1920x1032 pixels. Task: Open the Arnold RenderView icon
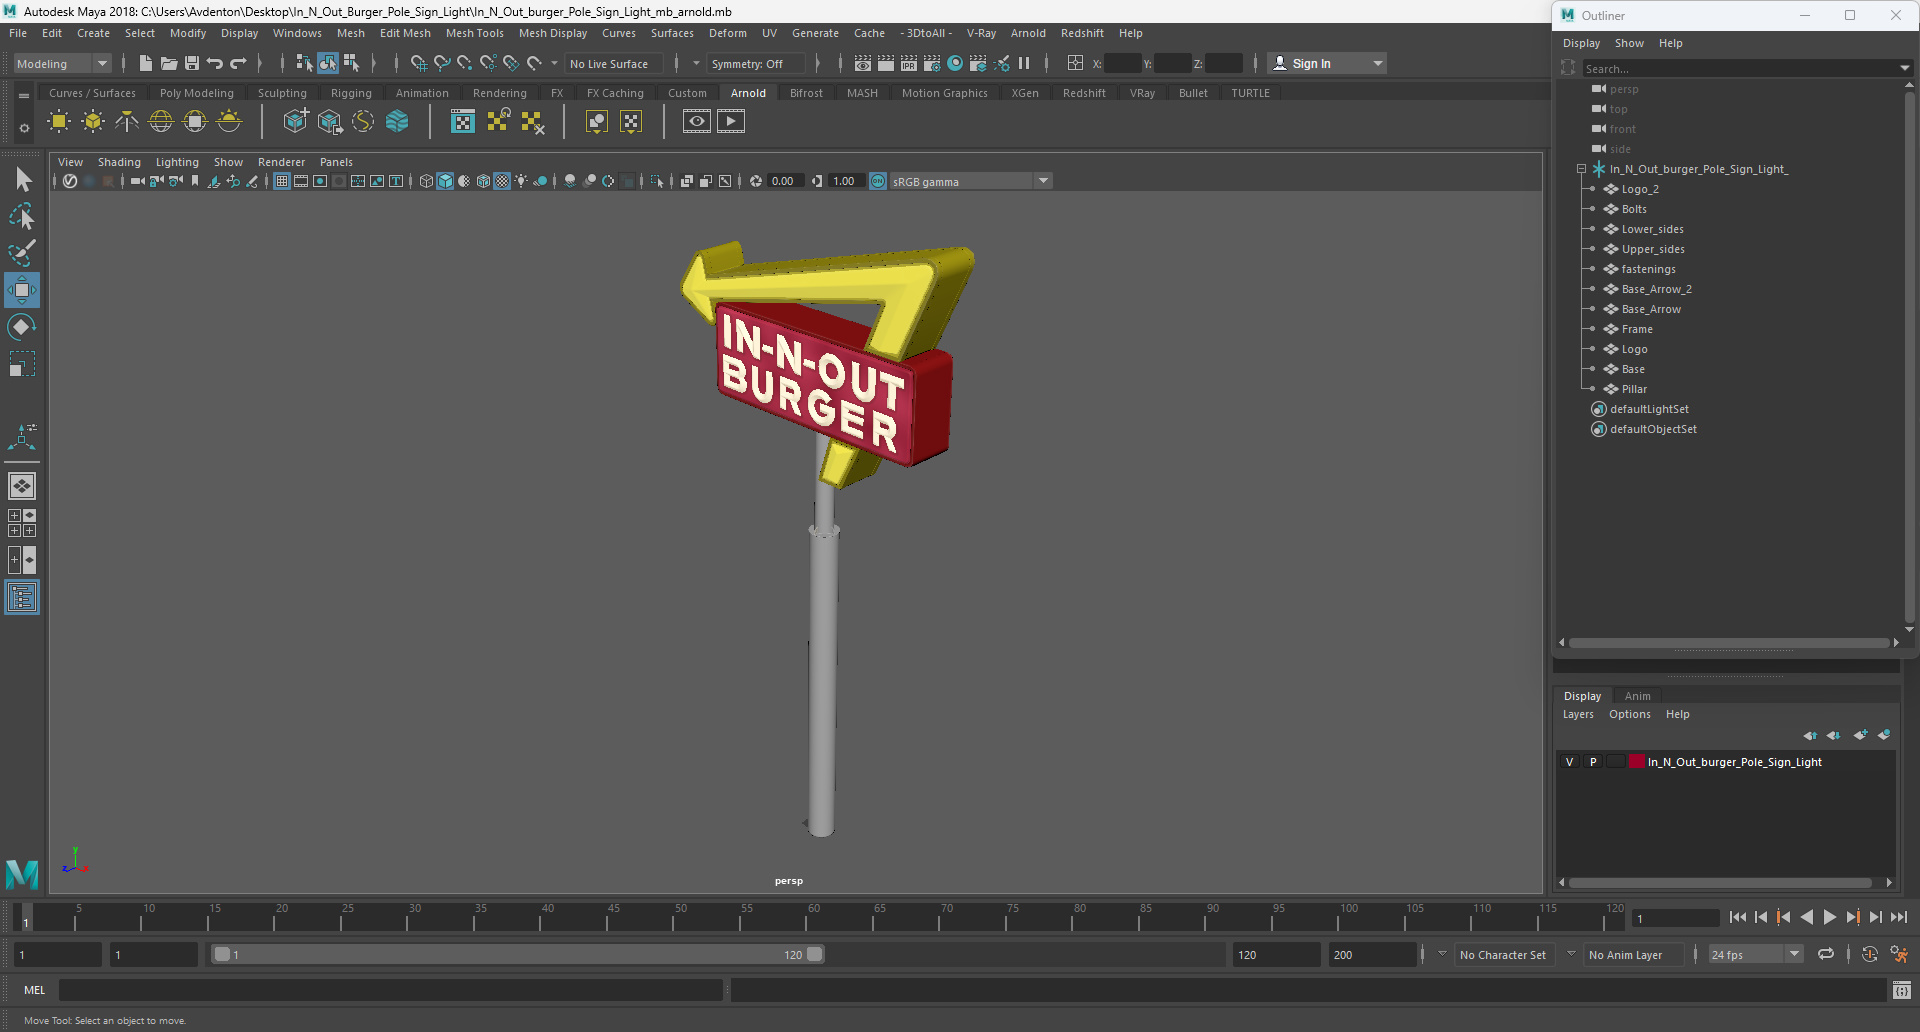(697, 122)
